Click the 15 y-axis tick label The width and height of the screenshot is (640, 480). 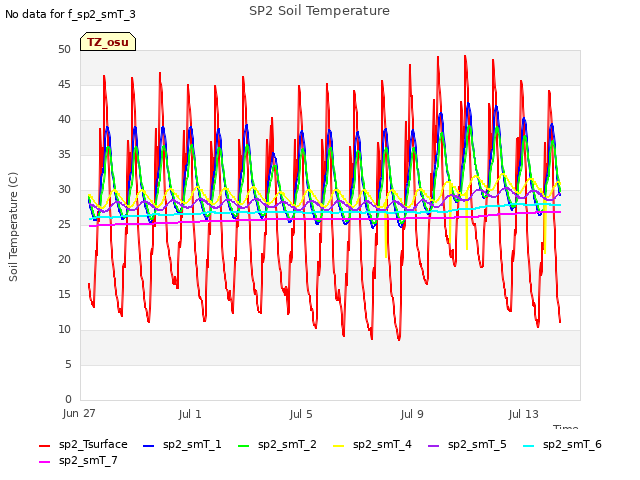(x=64, y=294)
